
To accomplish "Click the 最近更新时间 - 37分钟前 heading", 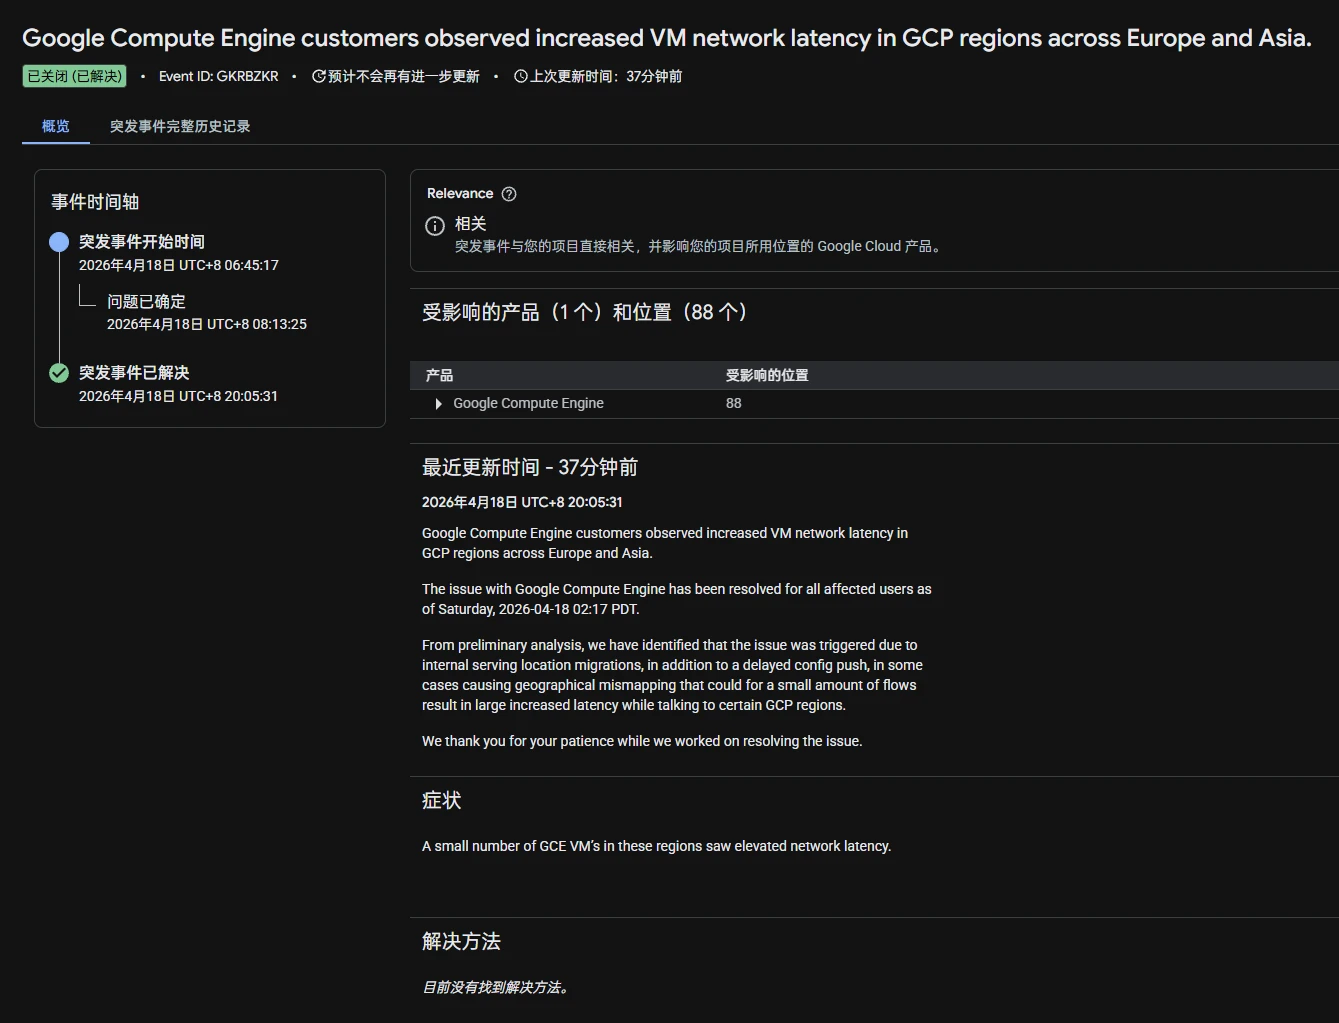I will (530, 467).
